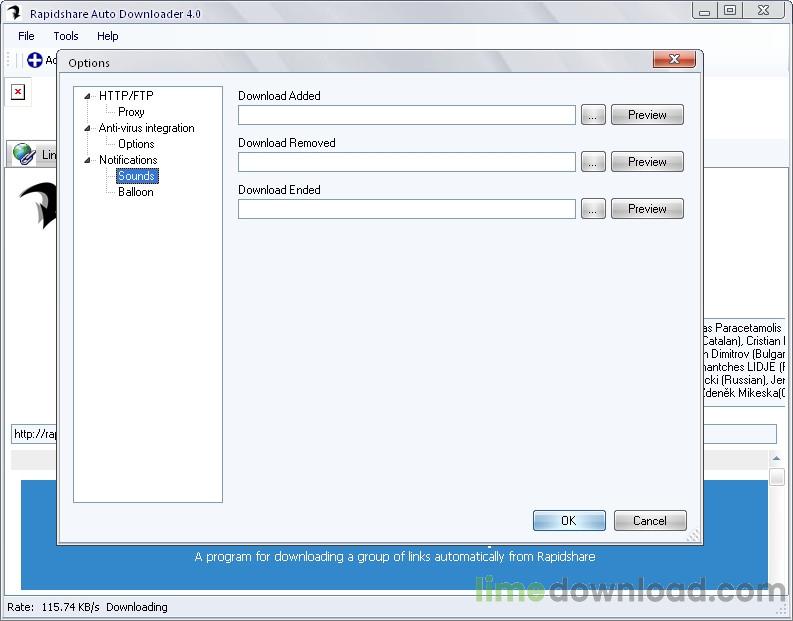Browse for Download Removed sound file
This screenshot has width=793, height=621.
tap(593, 162)
